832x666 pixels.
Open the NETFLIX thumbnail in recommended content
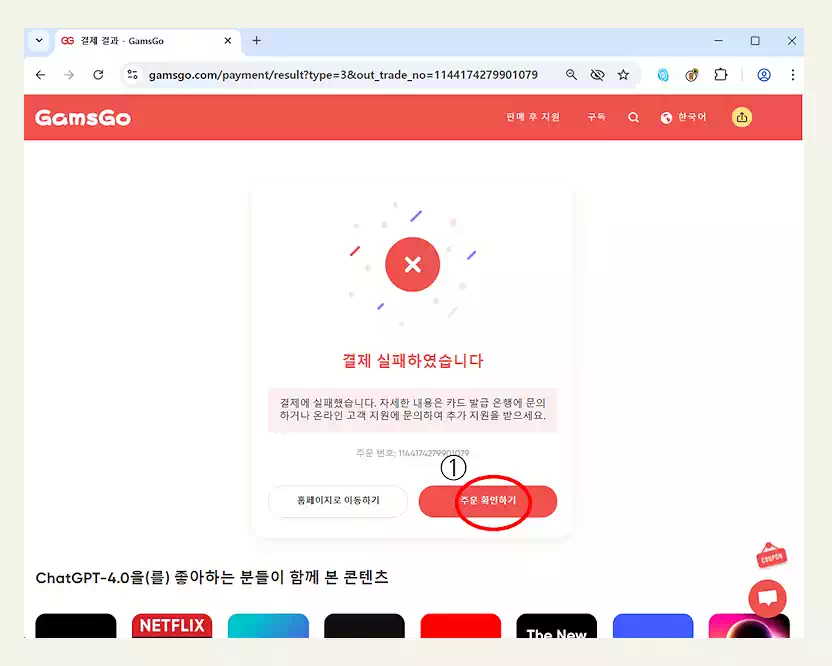point(171,627)
